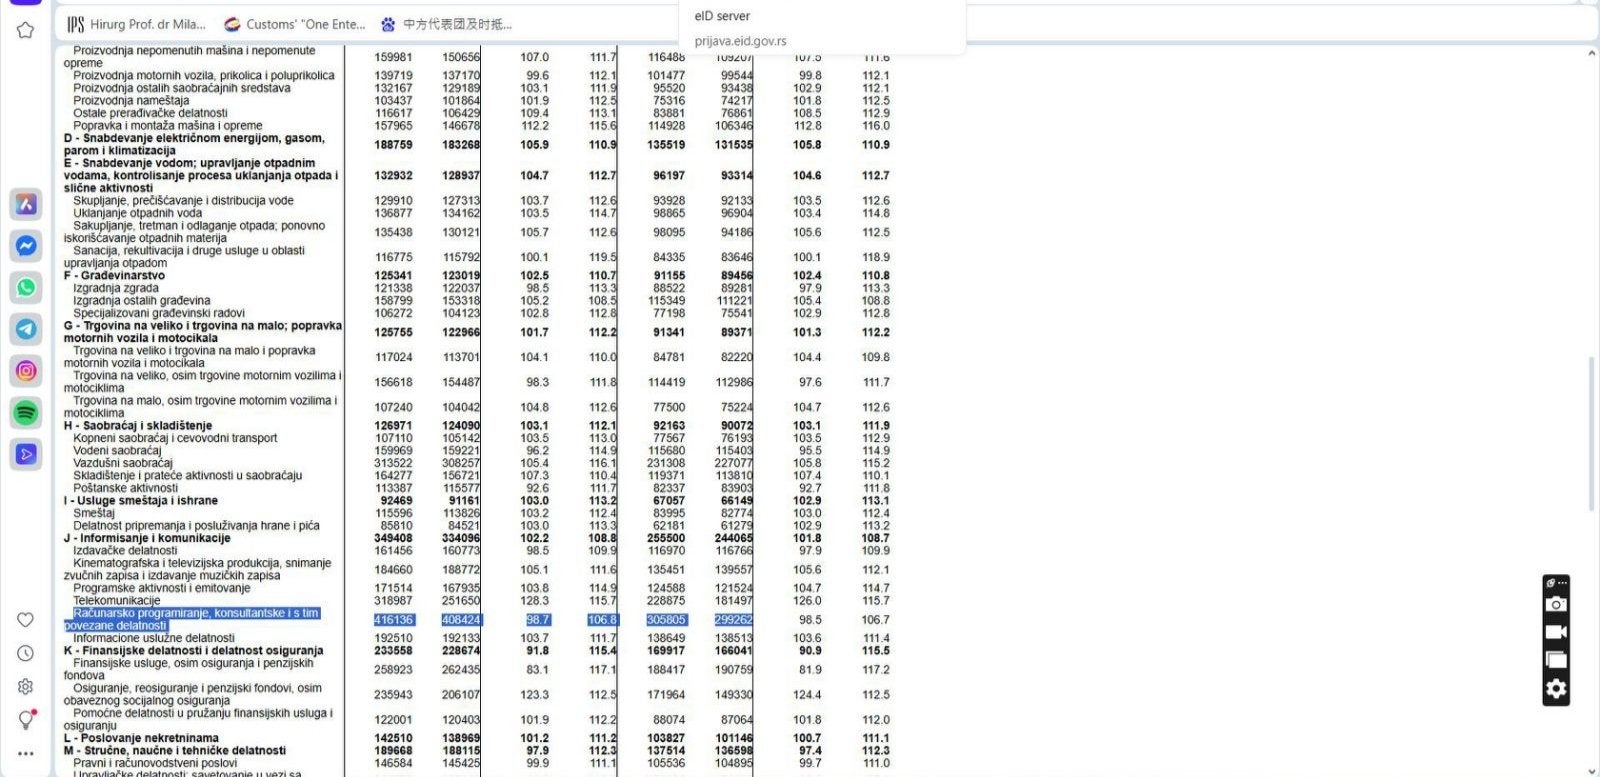Screen dimensions: 1600x777
Task: Click the highlighted value 299262
Action: (733, 620)
